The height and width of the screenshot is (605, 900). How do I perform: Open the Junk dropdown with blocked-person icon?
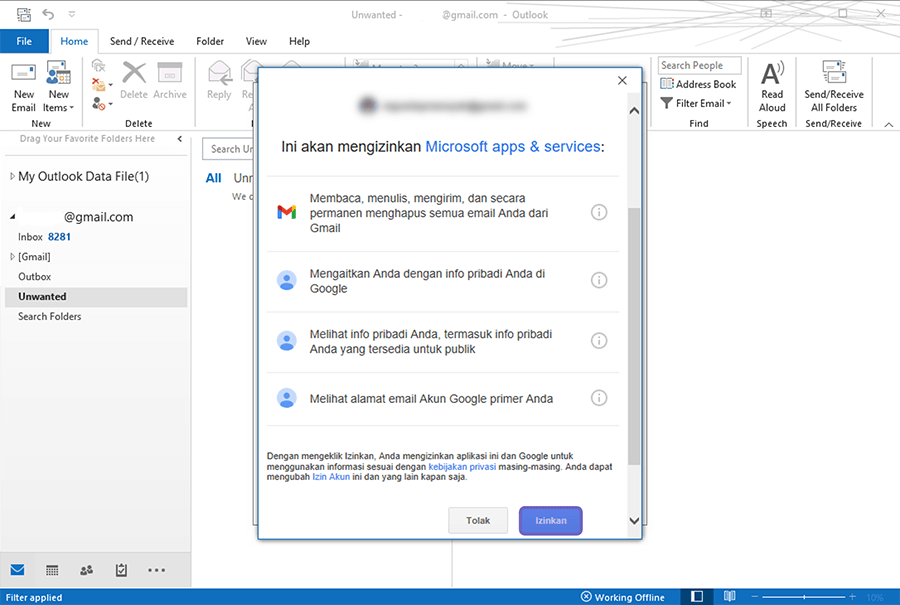pyautogui.click(x=102, y=104)
